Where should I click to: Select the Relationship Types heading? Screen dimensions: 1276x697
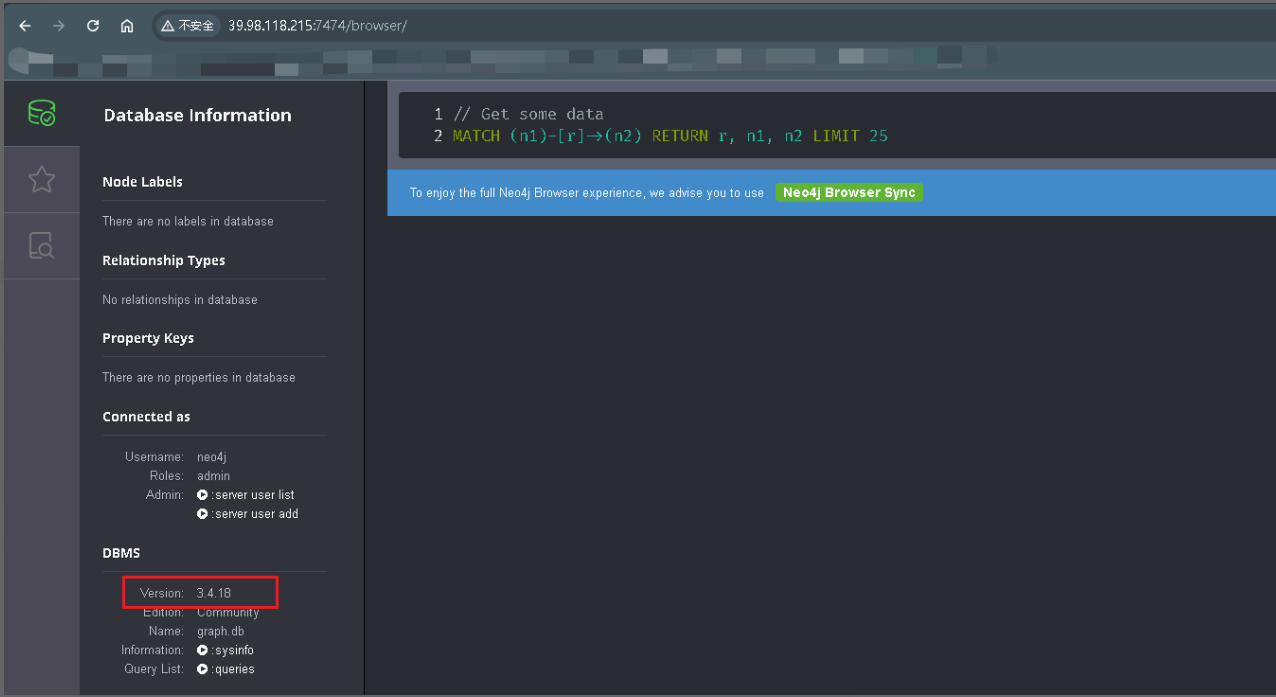(164, 260)
